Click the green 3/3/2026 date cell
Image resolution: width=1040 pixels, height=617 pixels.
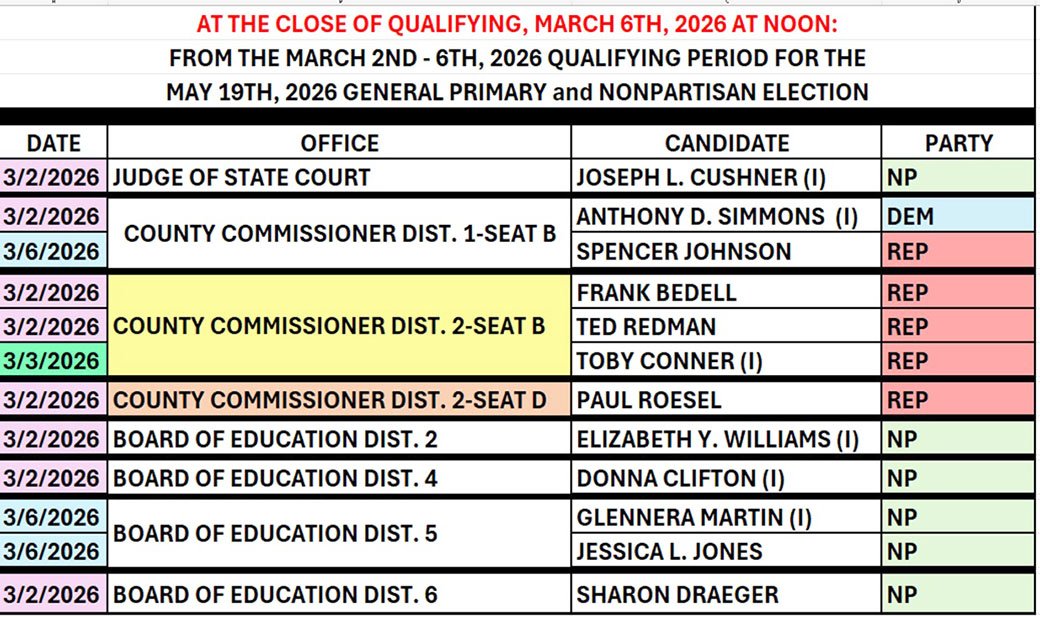click(53, 360)
